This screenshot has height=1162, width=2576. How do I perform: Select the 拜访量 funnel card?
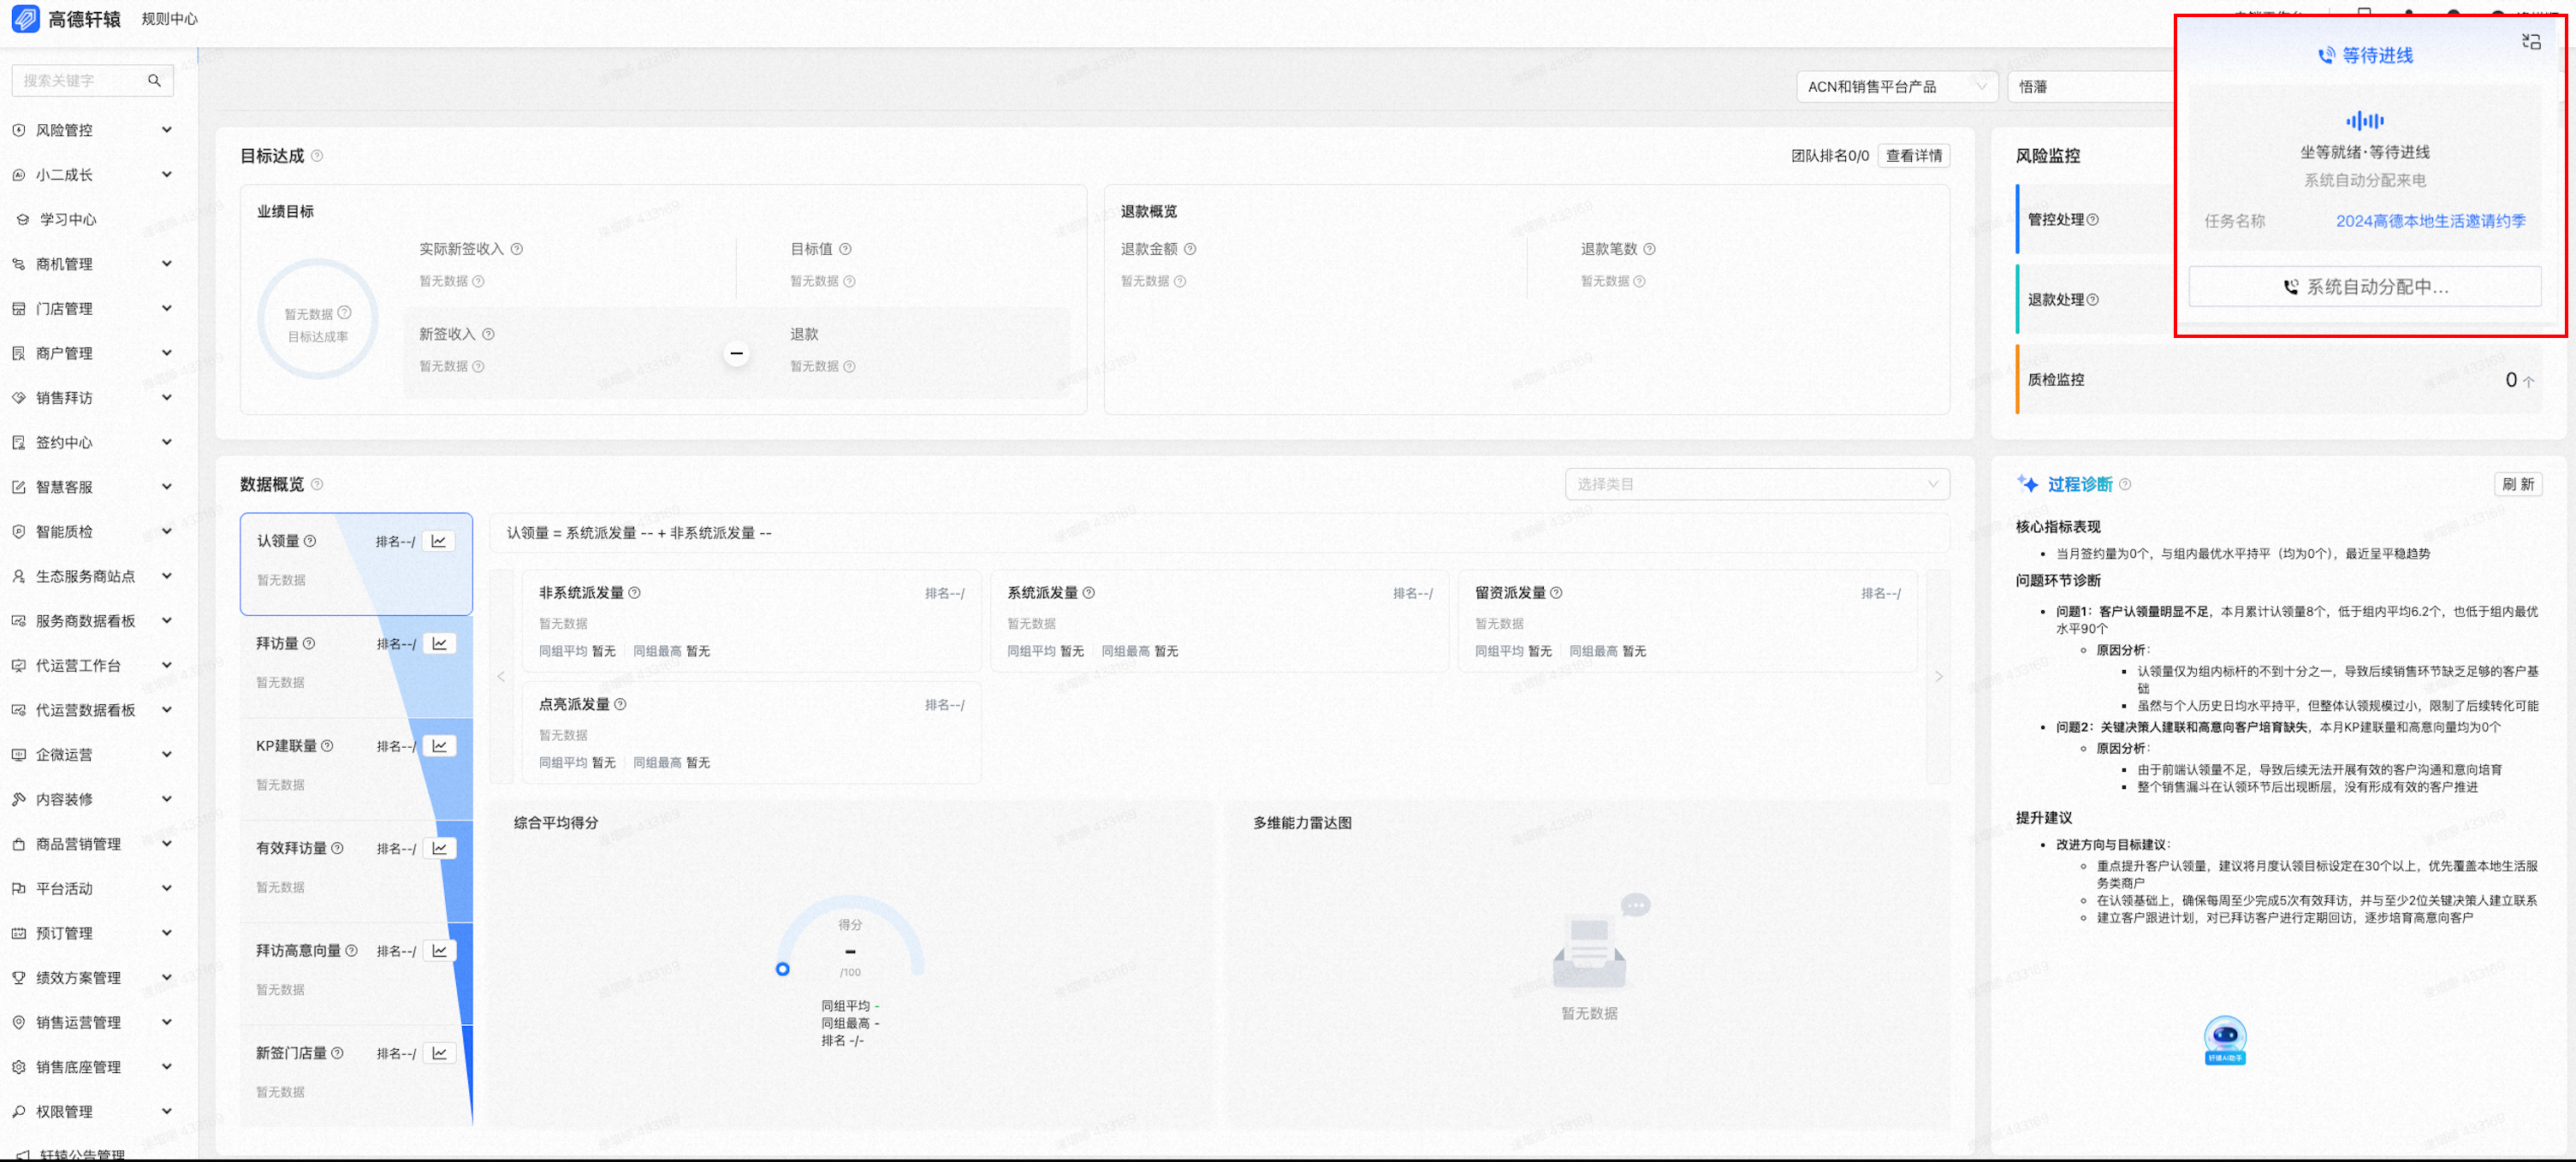[x=356, y=666]
